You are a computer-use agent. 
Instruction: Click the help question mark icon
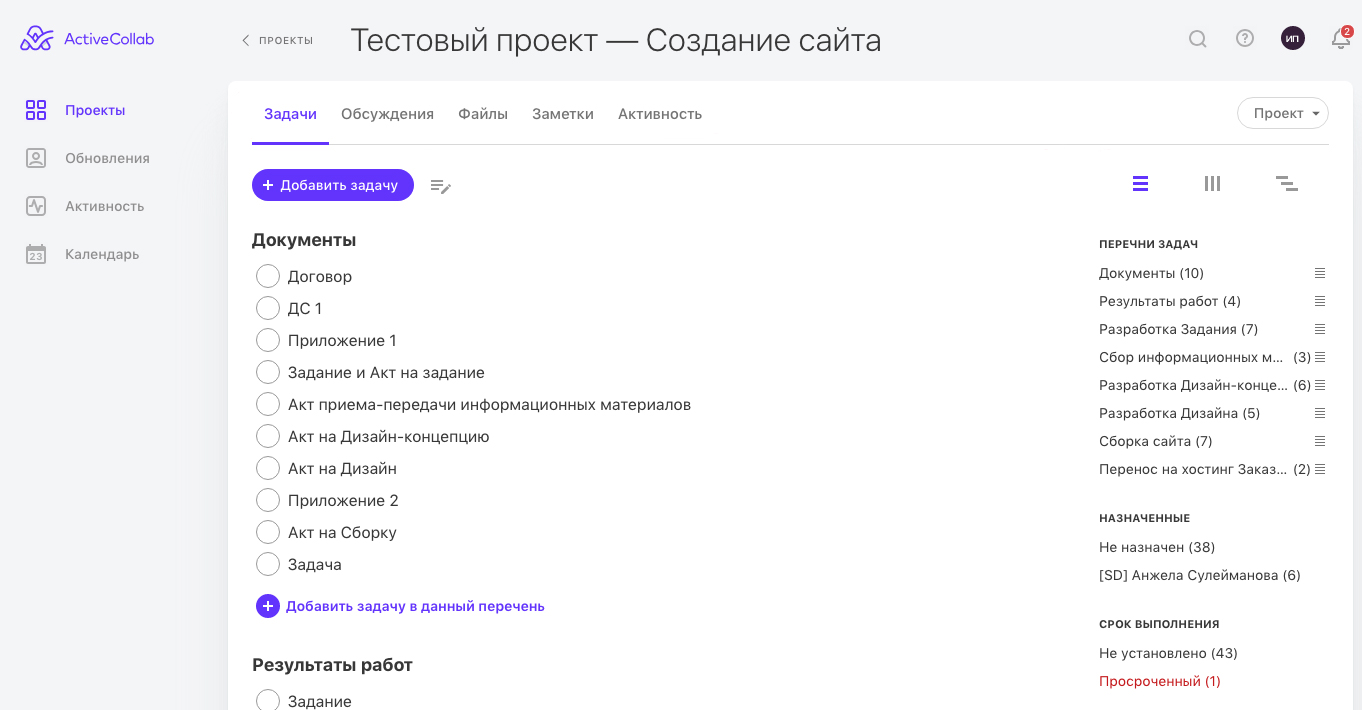pyautogui.click(x=1245, y=39)
